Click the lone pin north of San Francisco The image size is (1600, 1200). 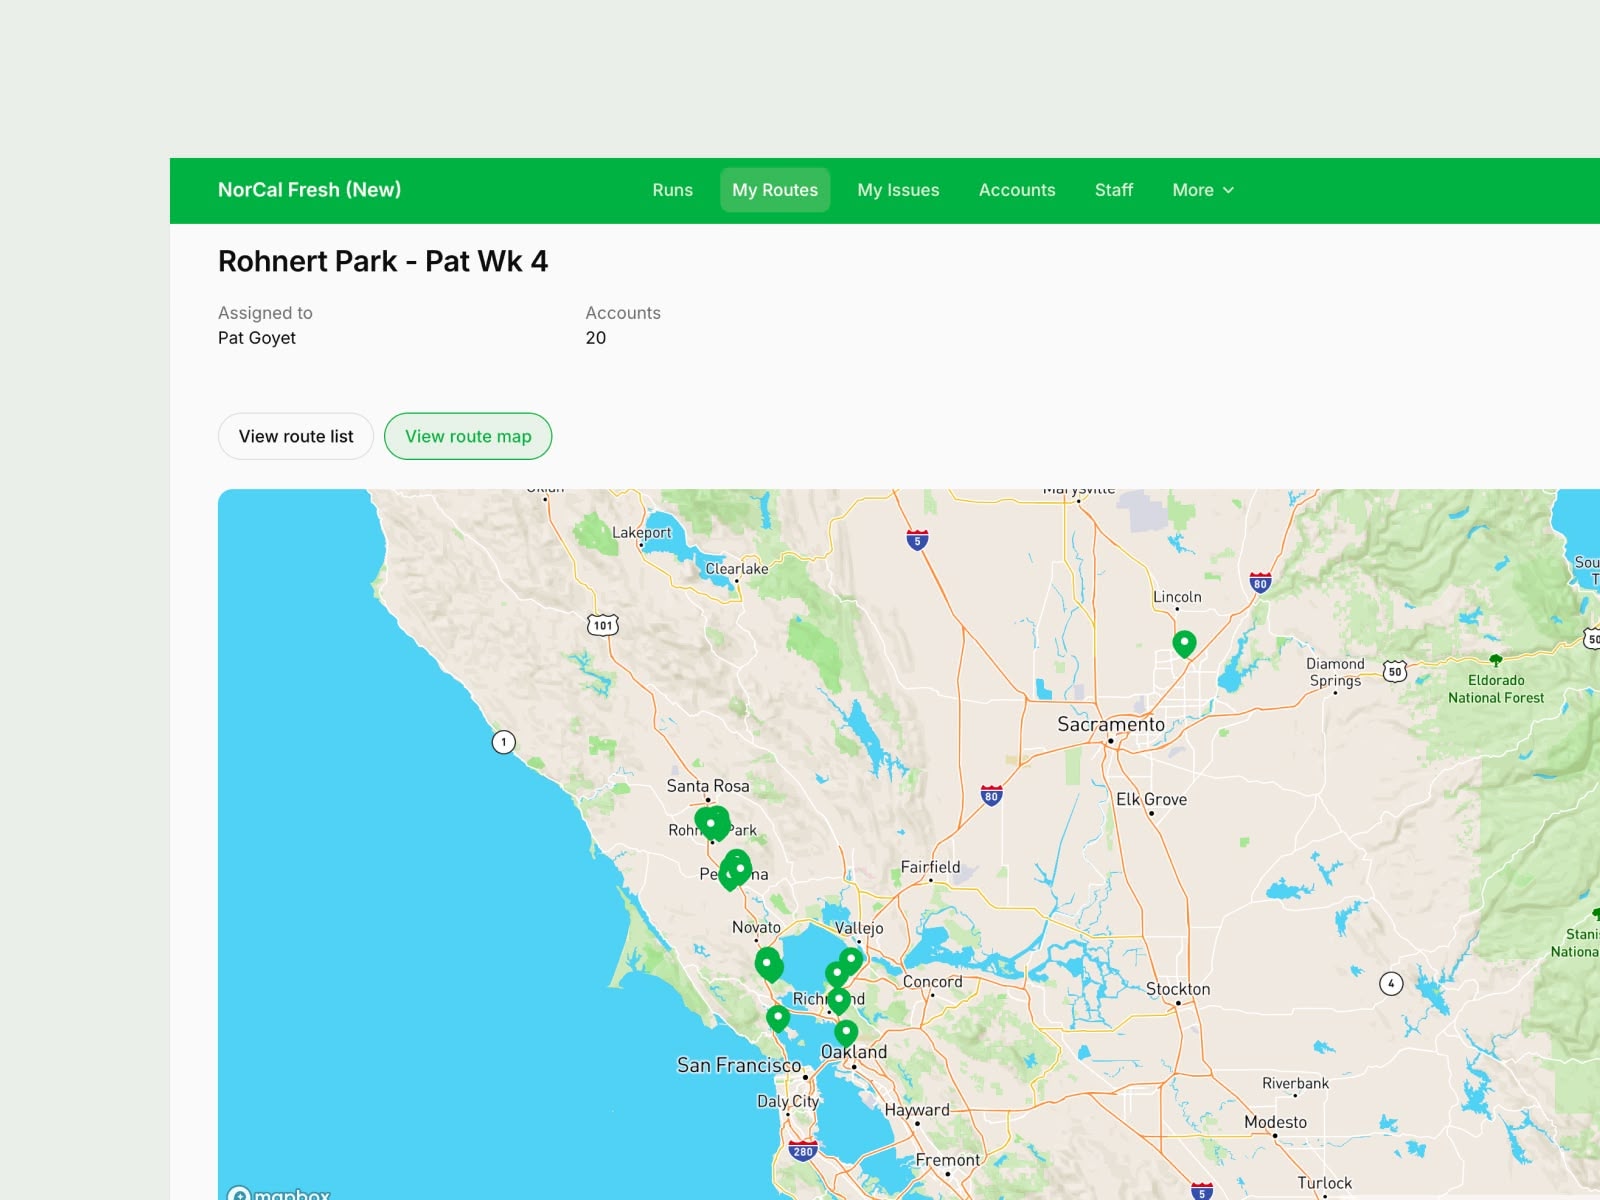tap(778, 1018)
